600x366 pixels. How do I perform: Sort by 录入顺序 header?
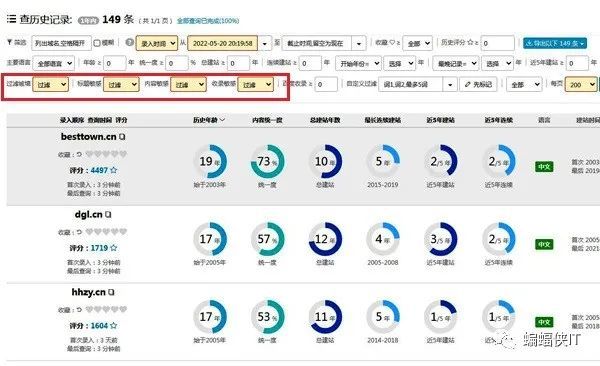click(x=72, y=120)
